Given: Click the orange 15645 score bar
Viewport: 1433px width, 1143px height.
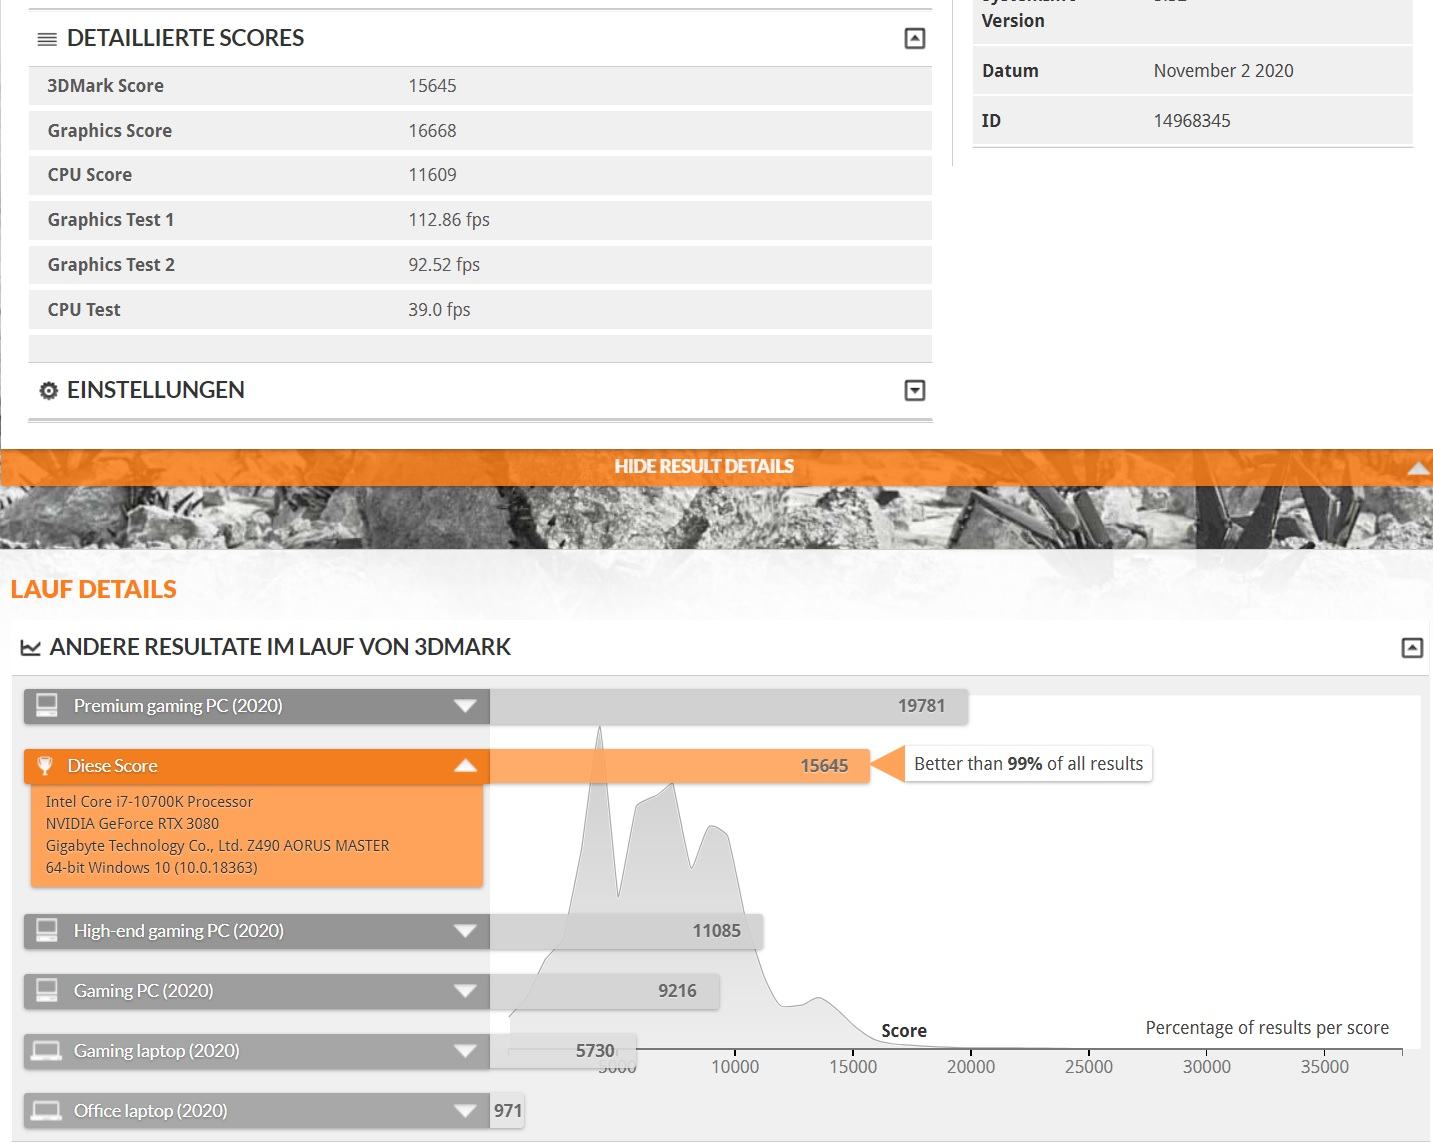Looking at the screenshot, I should point(679,766).
